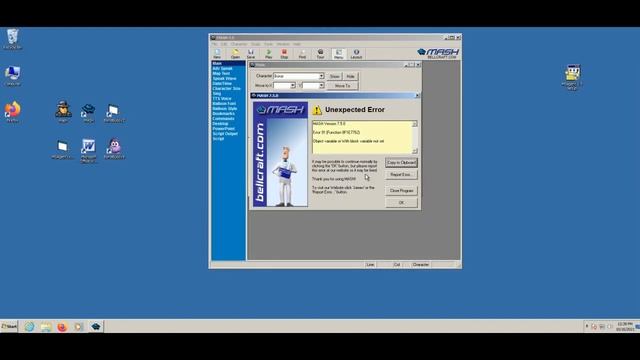
Task: Select the Recycle Bin desktop icon
Action: point(12,39)
